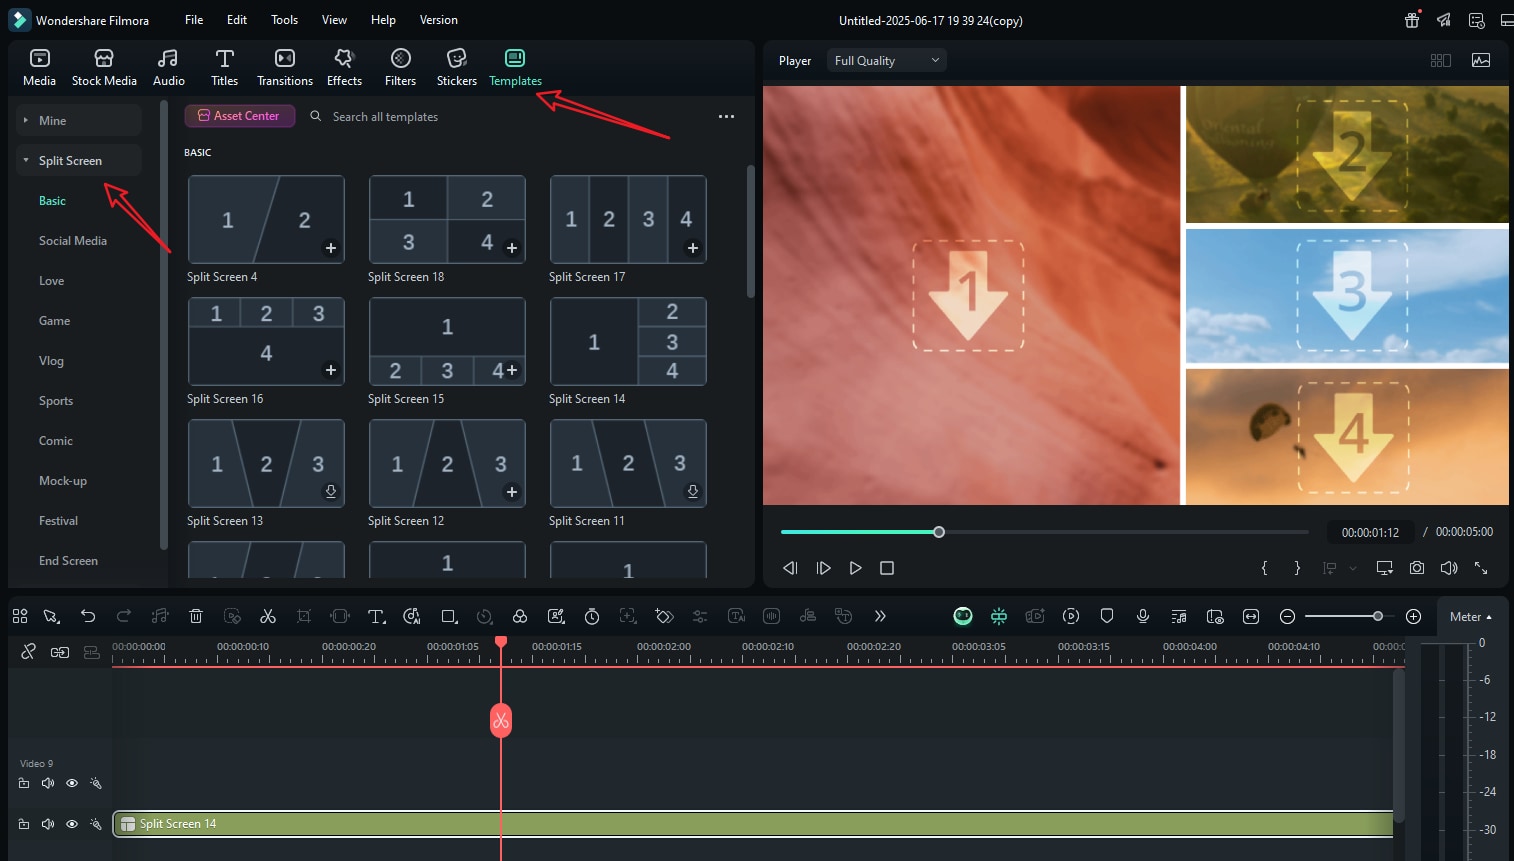Collapse the Split Screen category

coord(79,160)
